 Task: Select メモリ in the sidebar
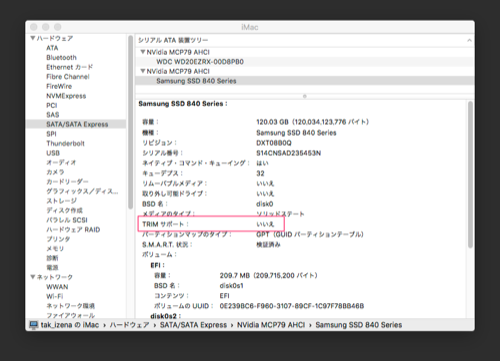[x=55, y=249]
